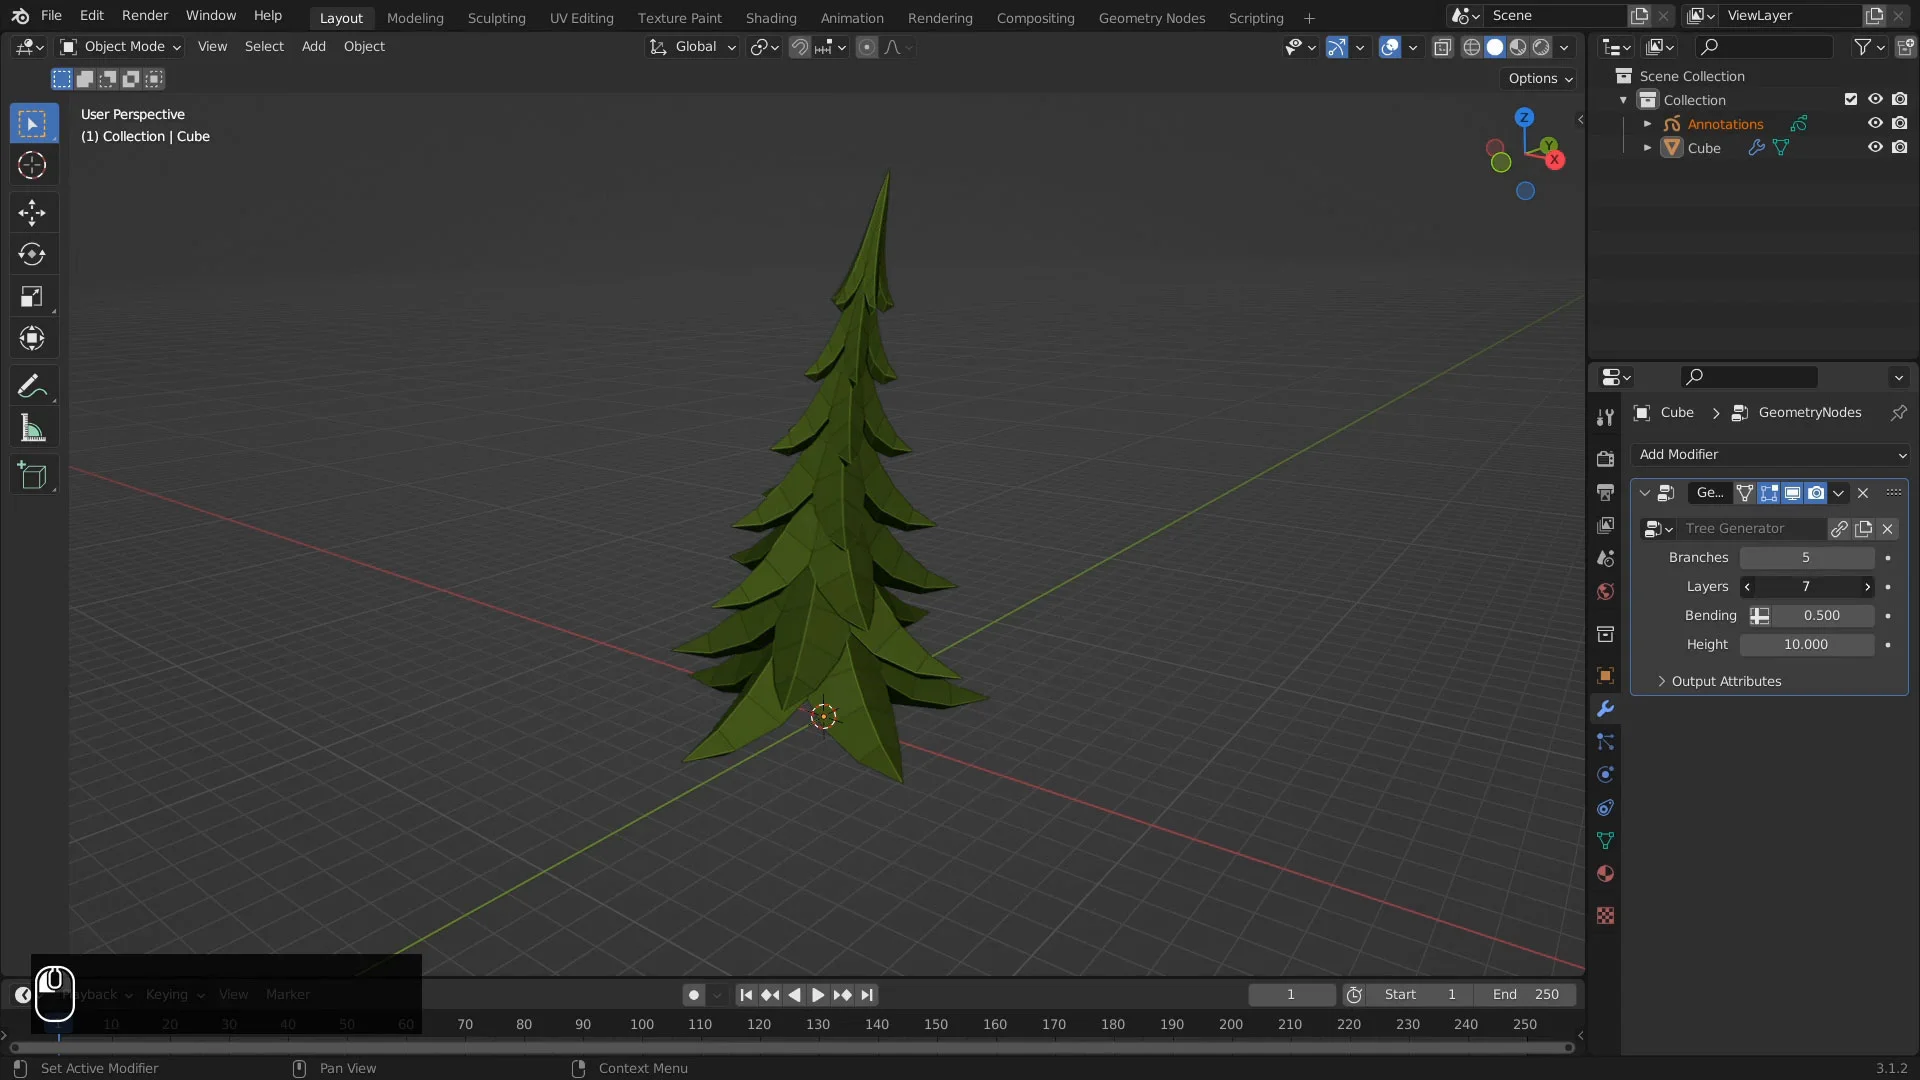Open the Particles properties tab
The image size is (1920, 1080).
click(x=1605, y=741)
